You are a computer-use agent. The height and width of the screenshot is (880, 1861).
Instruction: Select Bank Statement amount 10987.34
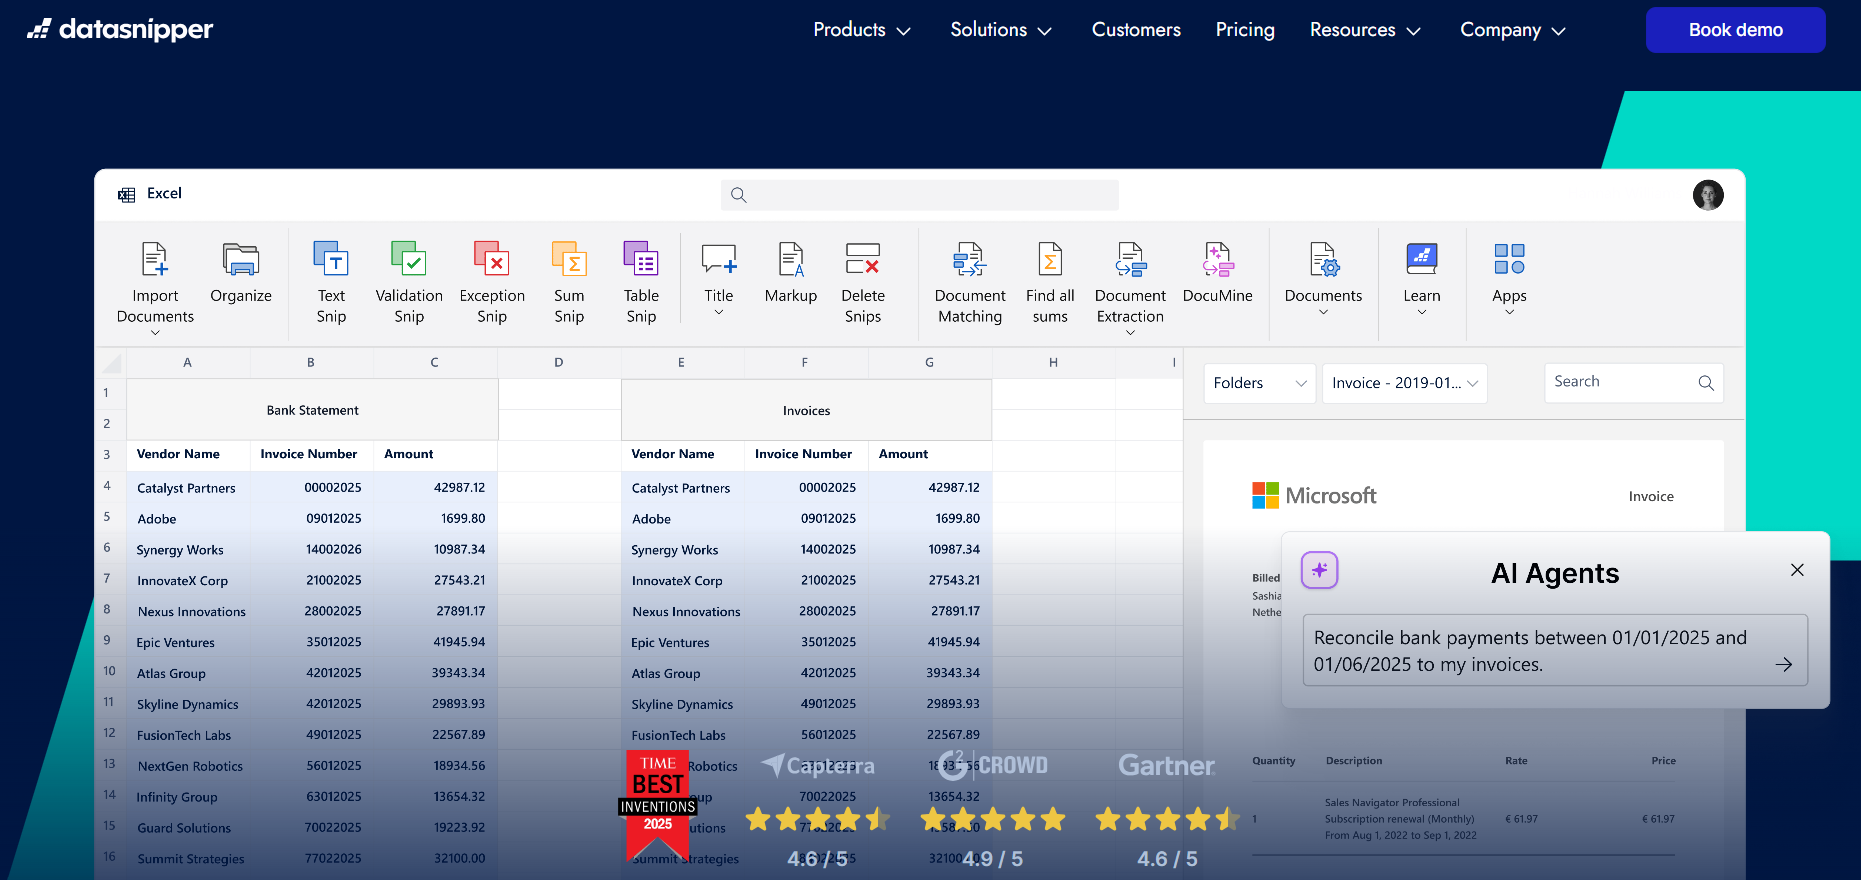pyautogui.click(x=436, y=550)
